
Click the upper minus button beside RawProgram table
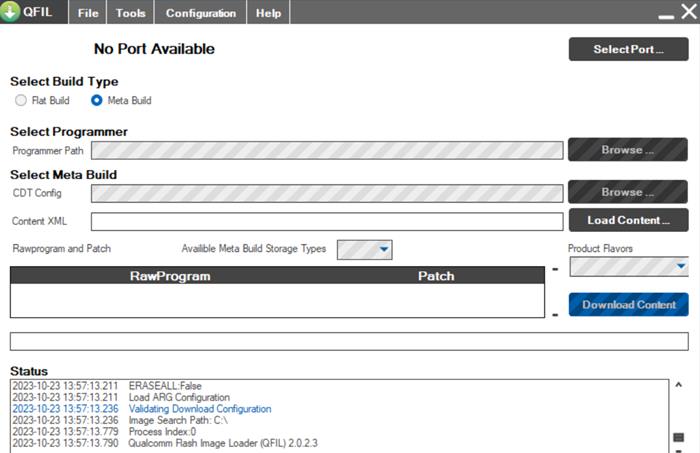[555, 269]
